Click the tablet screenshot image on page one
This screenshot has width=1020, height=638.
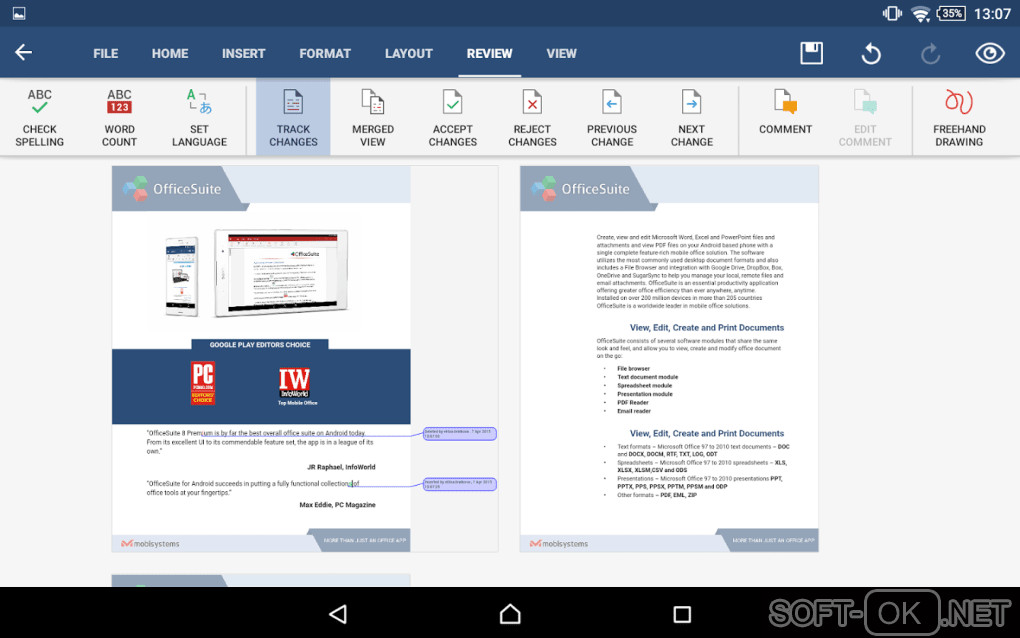click(x=281, y=273)
